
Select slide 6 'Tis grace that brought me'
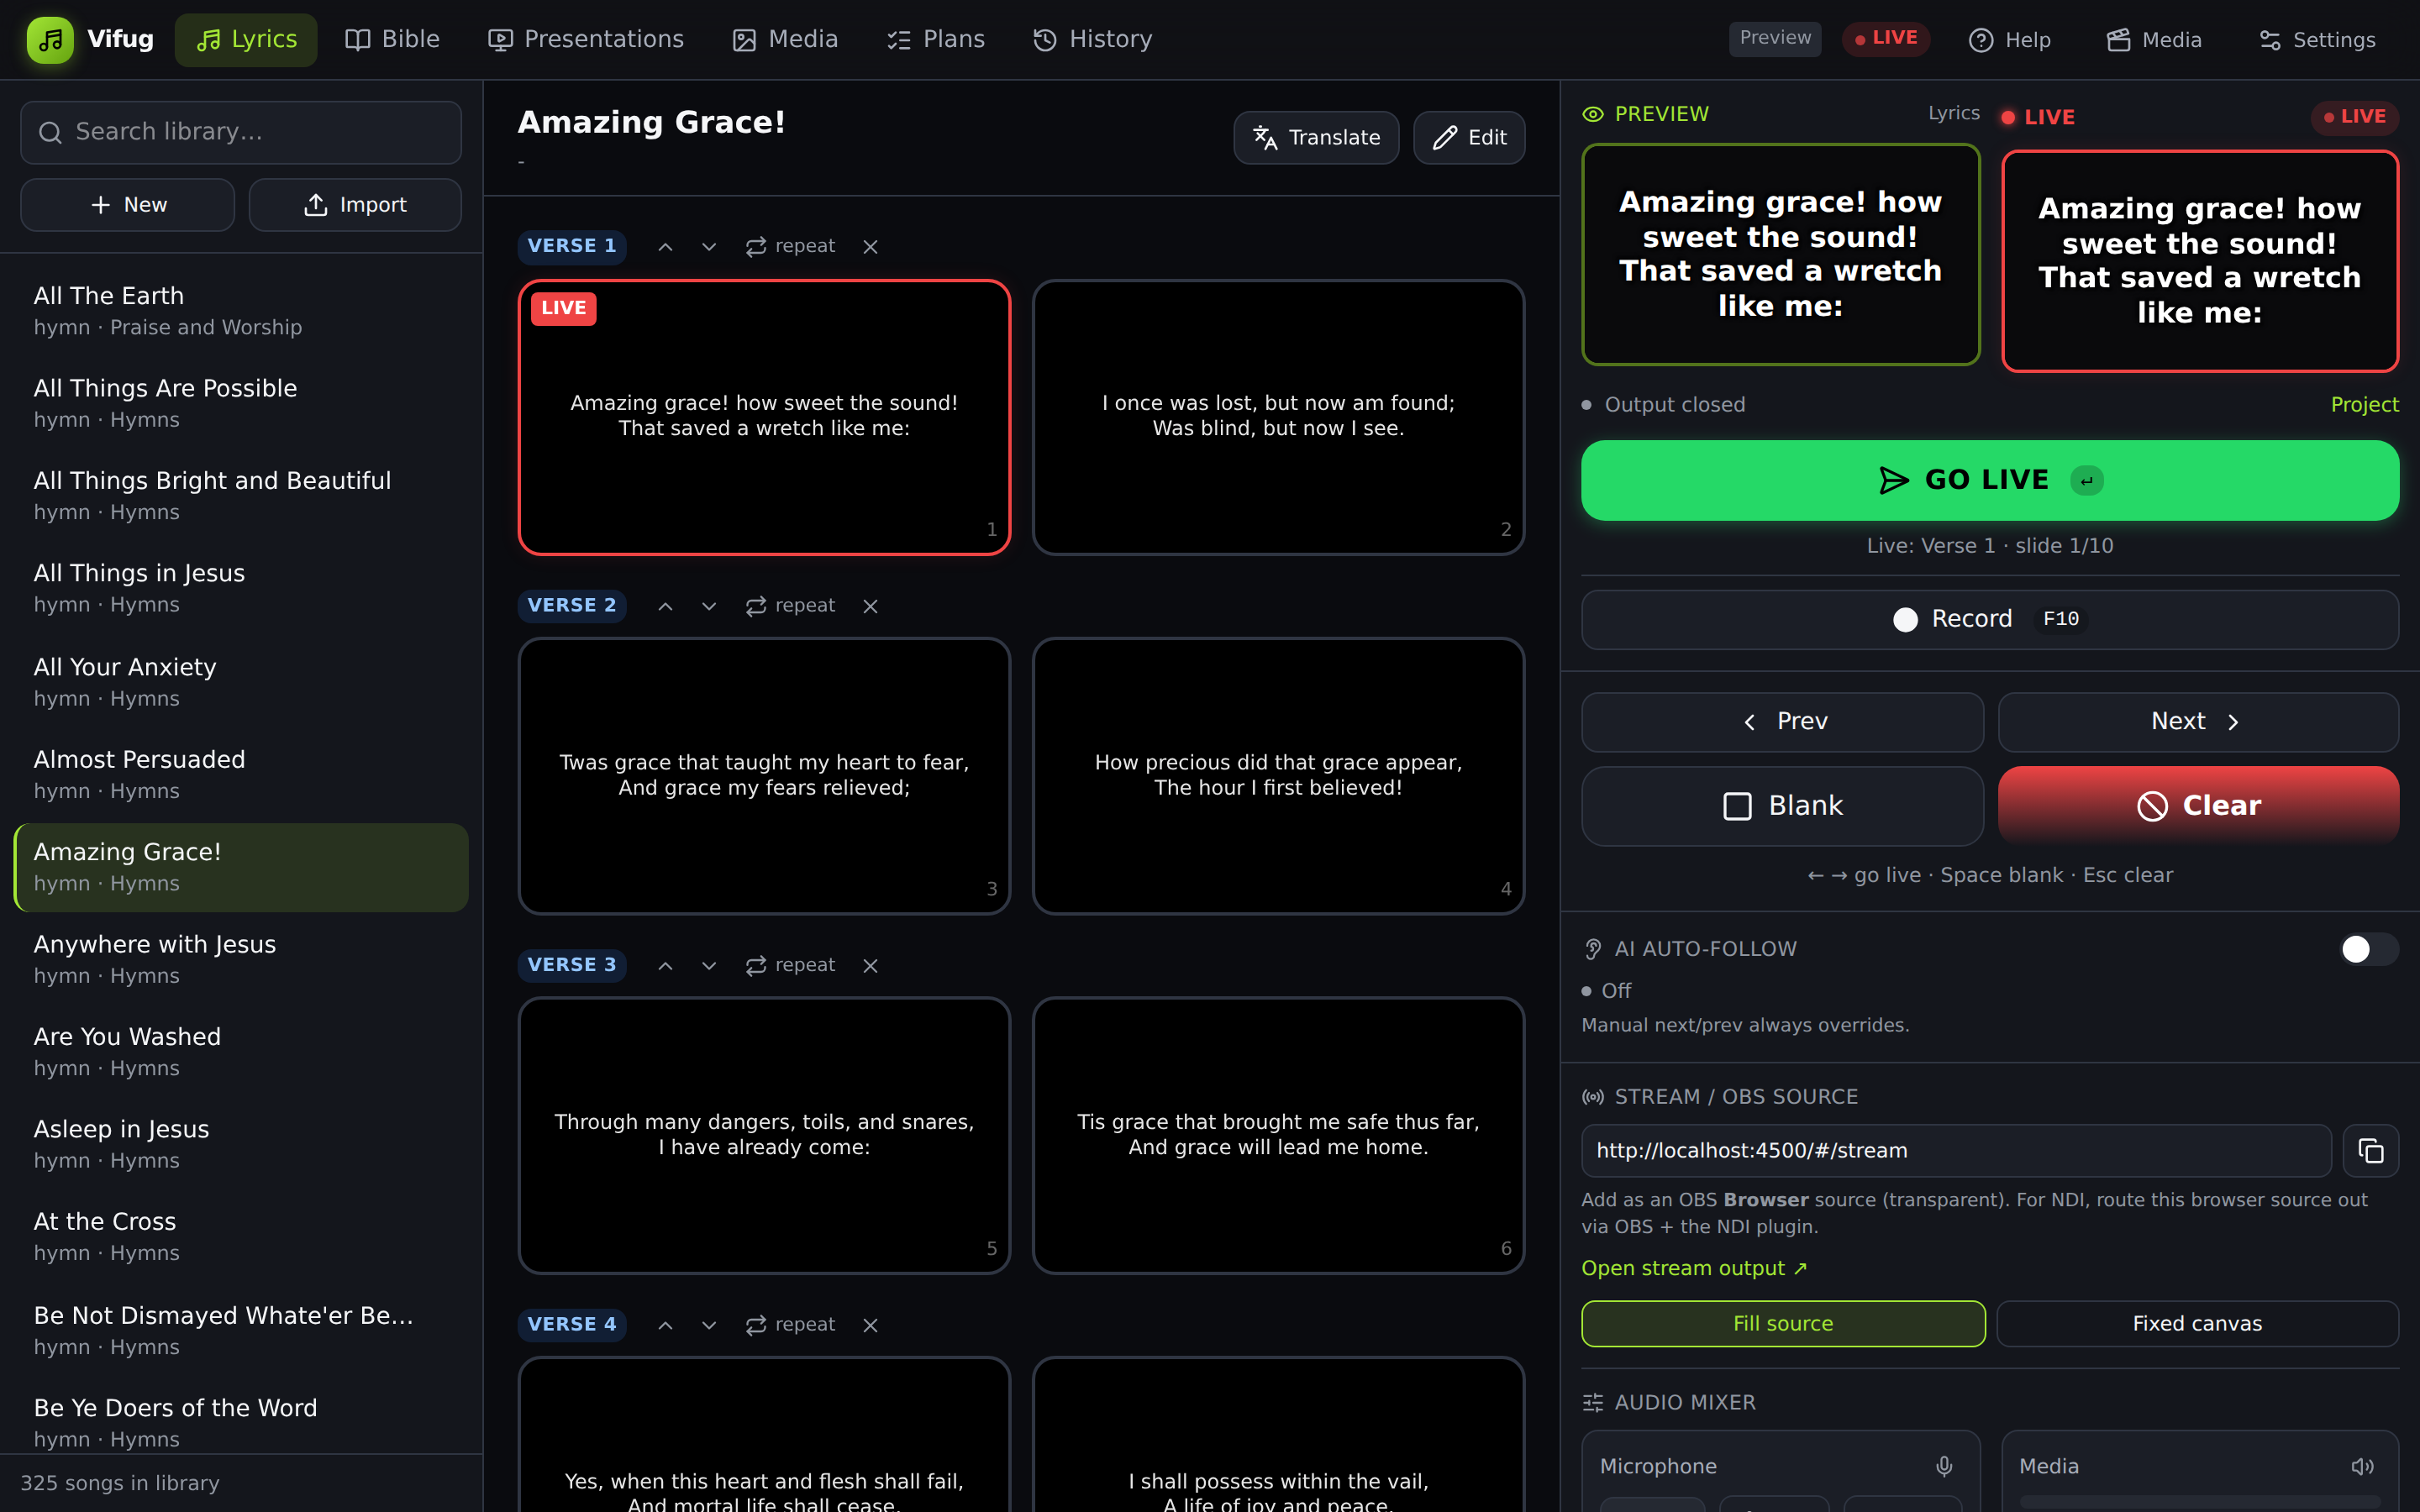[x=1278, y=1135]
